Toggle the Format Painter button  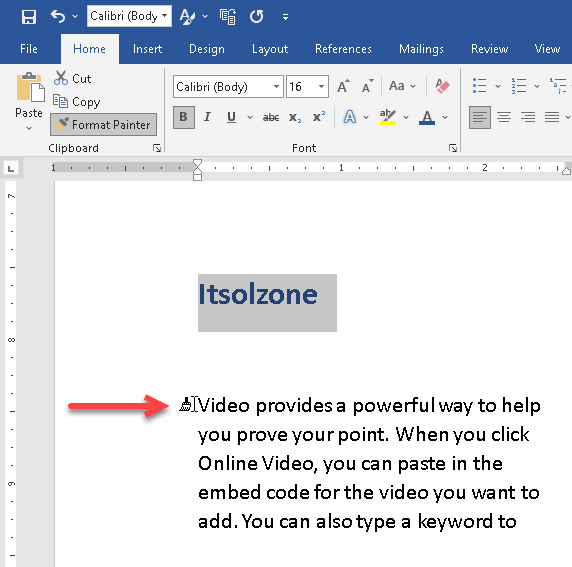pyautogui.click(x=104, y=124)
